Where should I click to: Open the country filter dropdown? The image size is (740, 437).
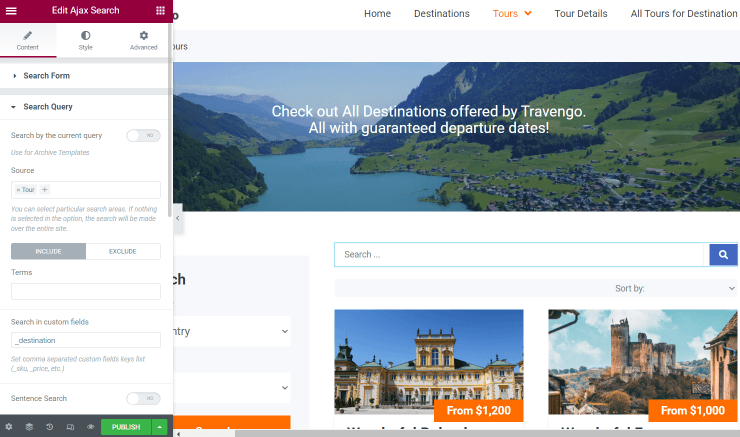(x=232, y=331)
